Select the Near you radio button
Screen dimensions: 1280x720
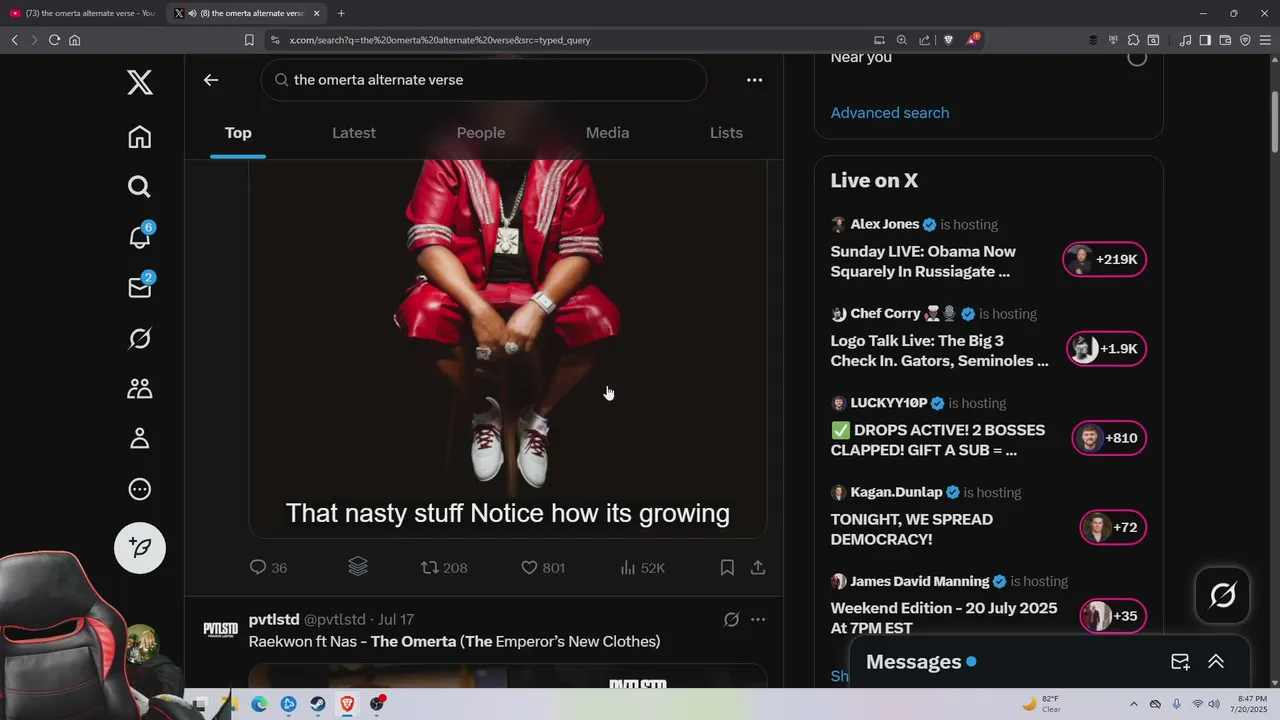(1137, 57)
